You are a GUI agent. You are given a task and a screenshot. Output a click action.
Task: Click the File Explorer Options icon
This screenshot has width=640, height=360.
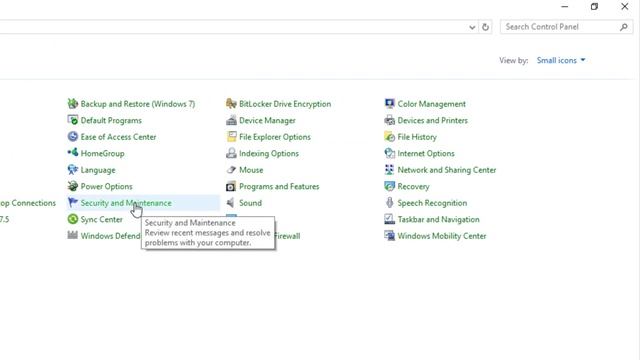click(231, 137)
